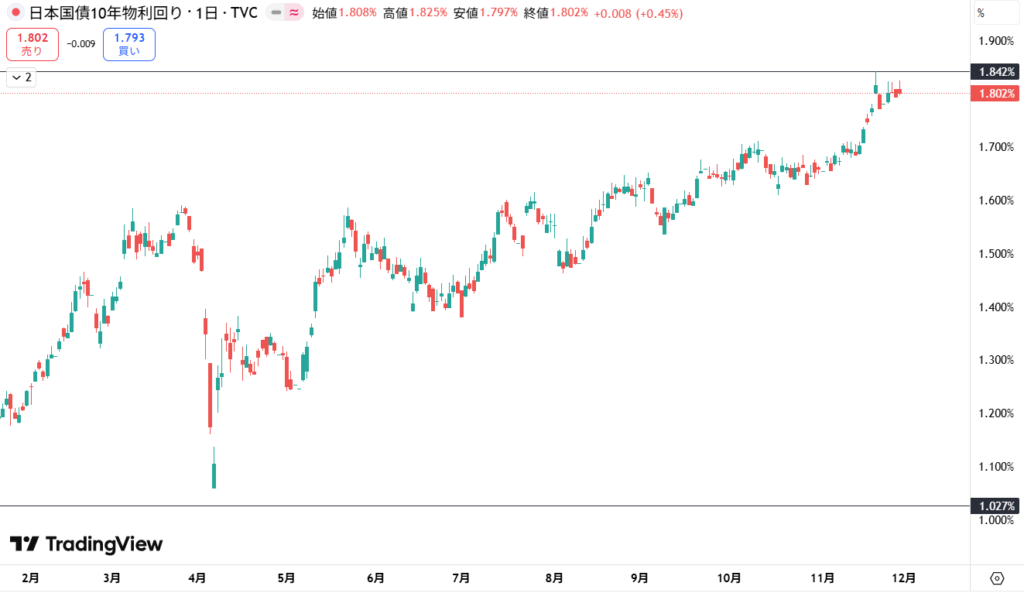
Task: Click the 1.500% tick on the price scale
Action: pos(995,254)
